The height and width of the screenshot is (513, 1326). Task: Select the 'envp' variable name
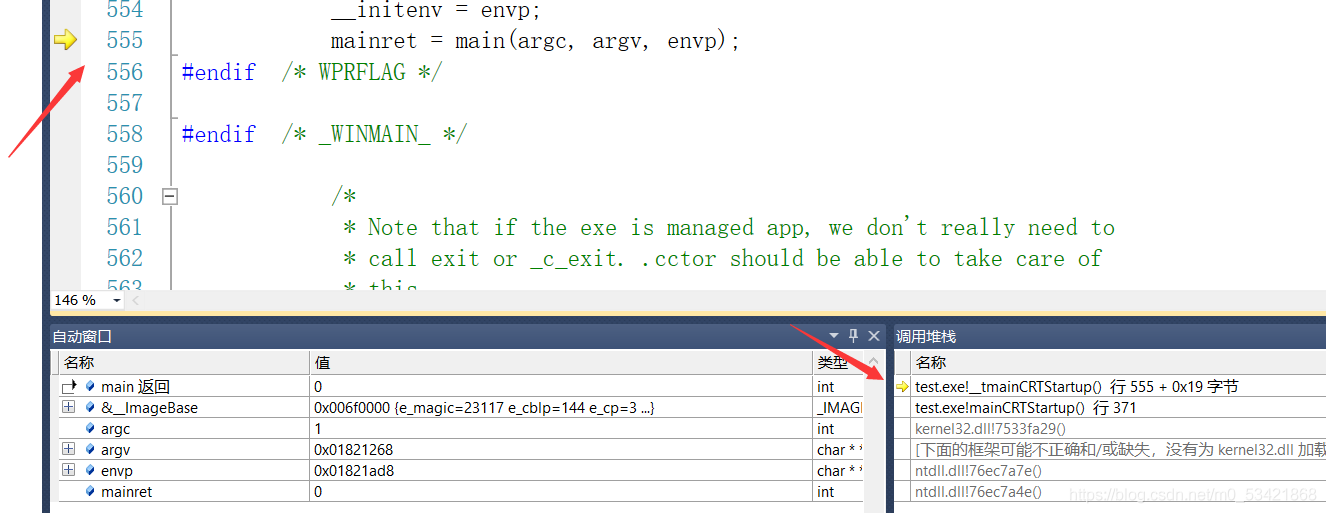[117, 471]
